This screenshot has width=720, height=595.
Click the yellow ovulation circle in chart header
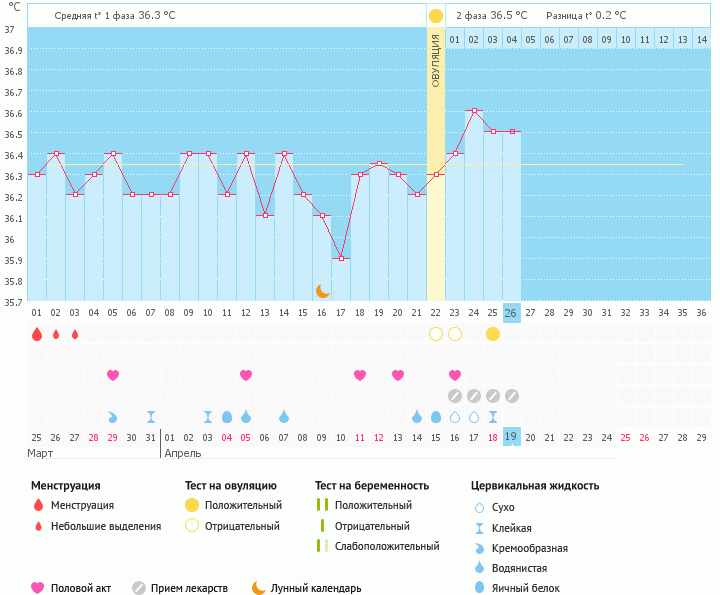(x=436, y=16)
